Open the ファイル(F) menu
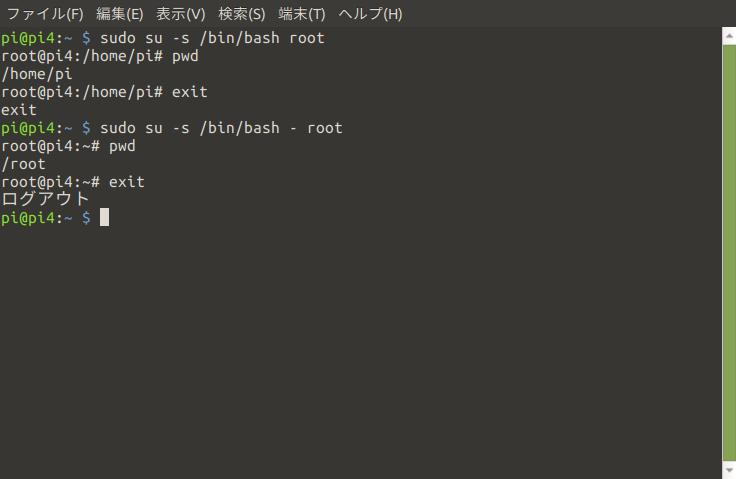This screenshot has width=736, height=479. point(45,14)
